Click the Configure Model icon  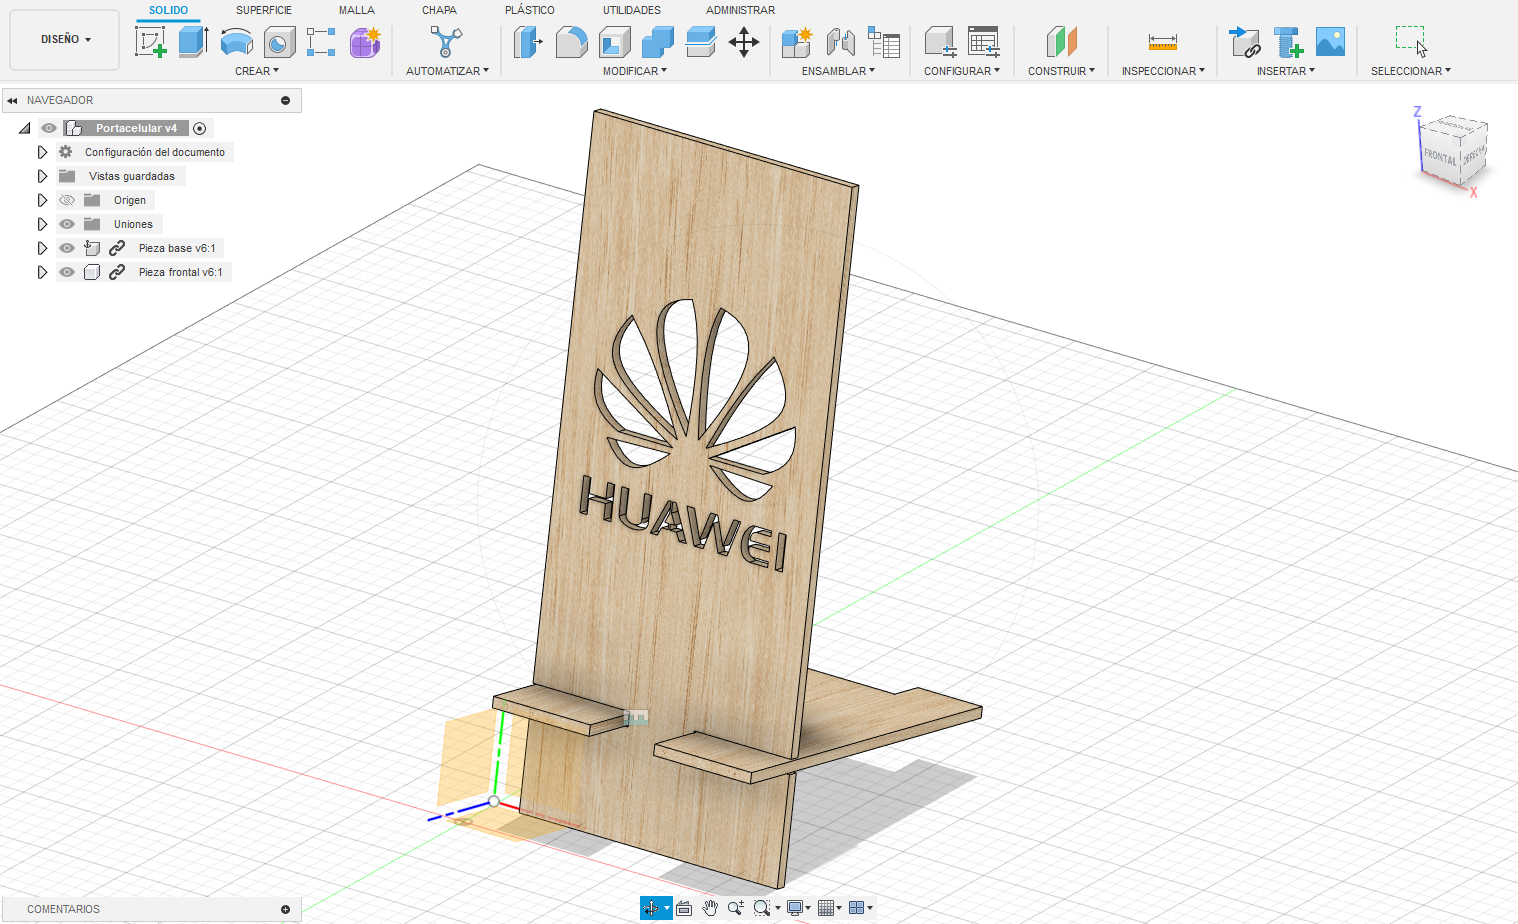pyautogui.click(x=940, y=42)
